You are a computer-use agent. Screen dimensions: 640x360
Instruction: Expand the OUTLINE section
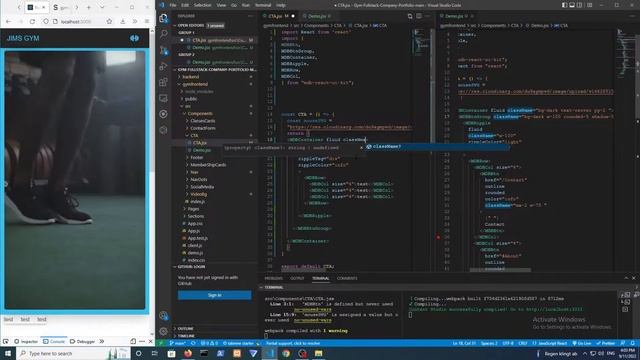pos(185,329)
